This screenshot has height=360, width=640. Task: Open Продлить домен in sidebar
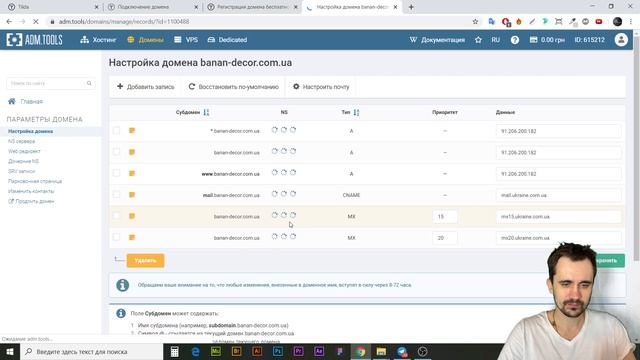[31, 201]
